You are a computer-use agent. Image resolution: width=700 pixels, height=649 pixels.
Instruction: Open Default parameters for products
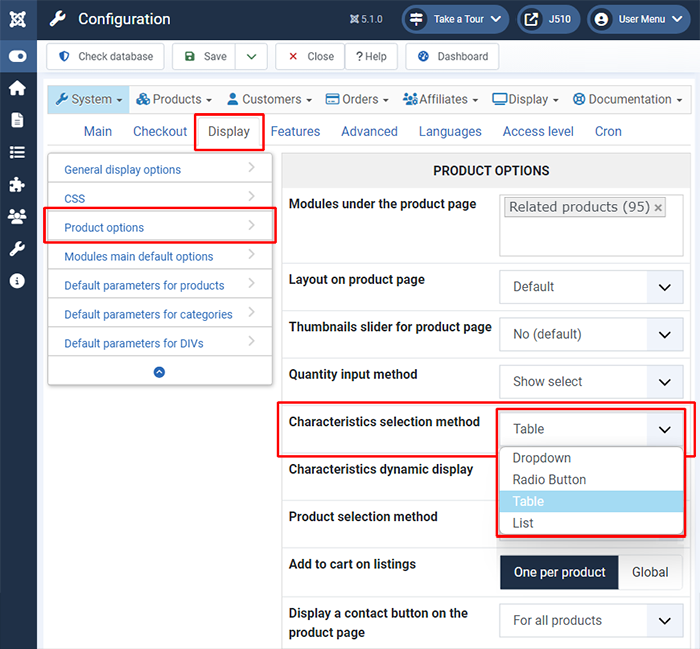coord(160,284)
